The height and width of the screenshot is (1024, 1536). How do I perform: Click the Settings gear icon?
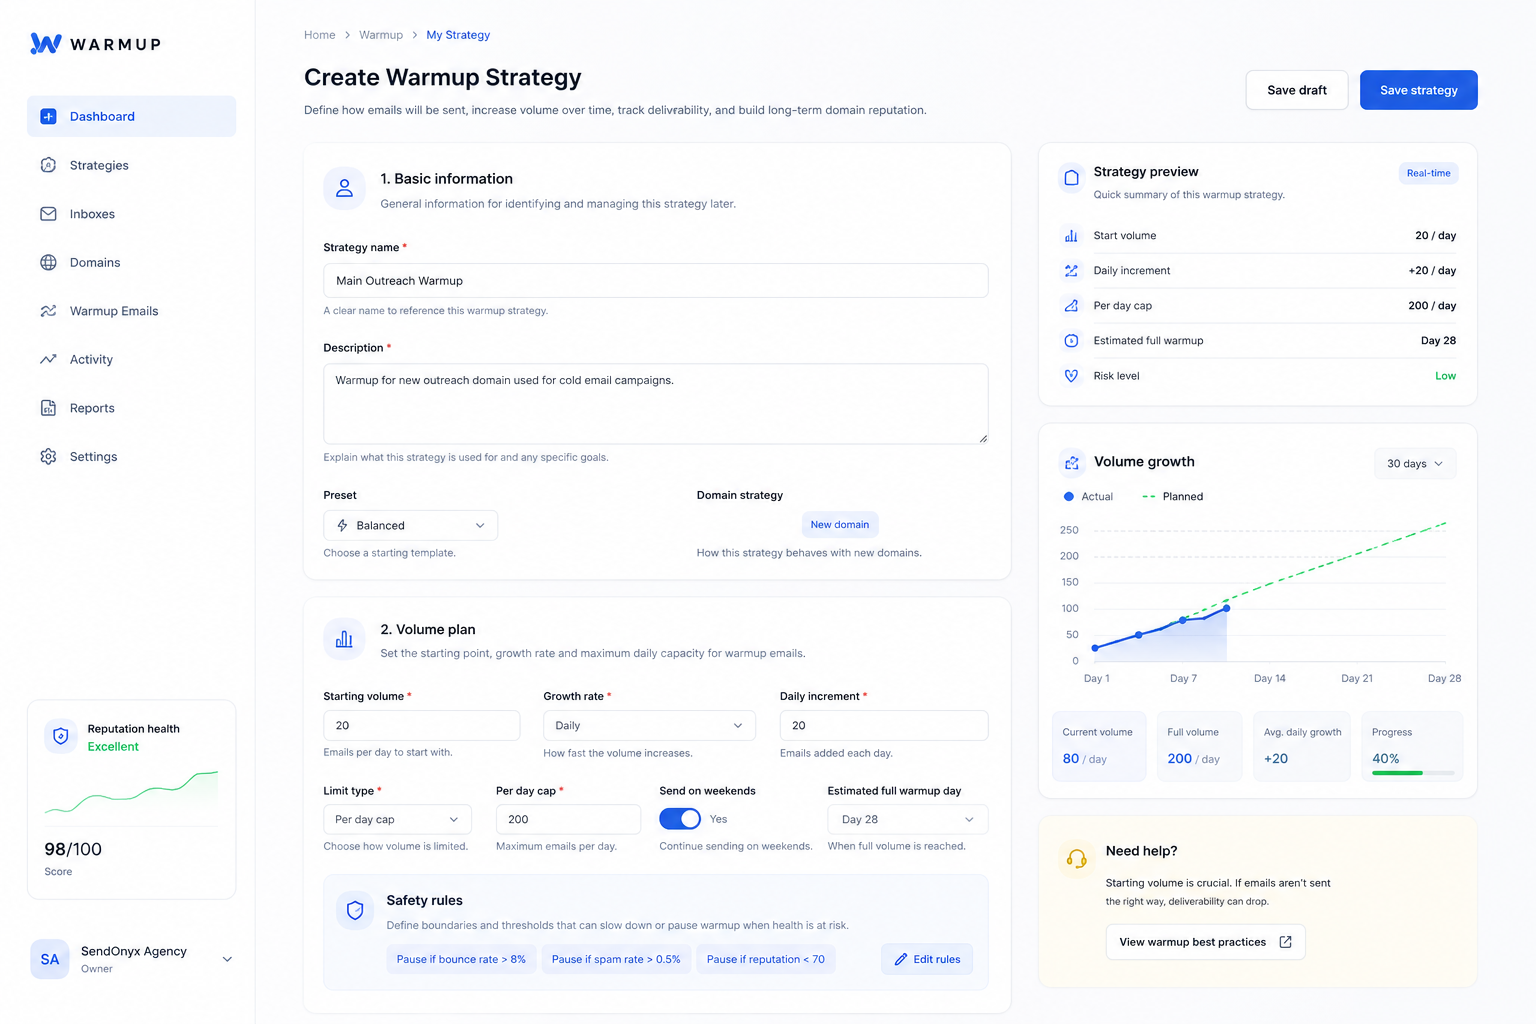click(x=48, y=456)
